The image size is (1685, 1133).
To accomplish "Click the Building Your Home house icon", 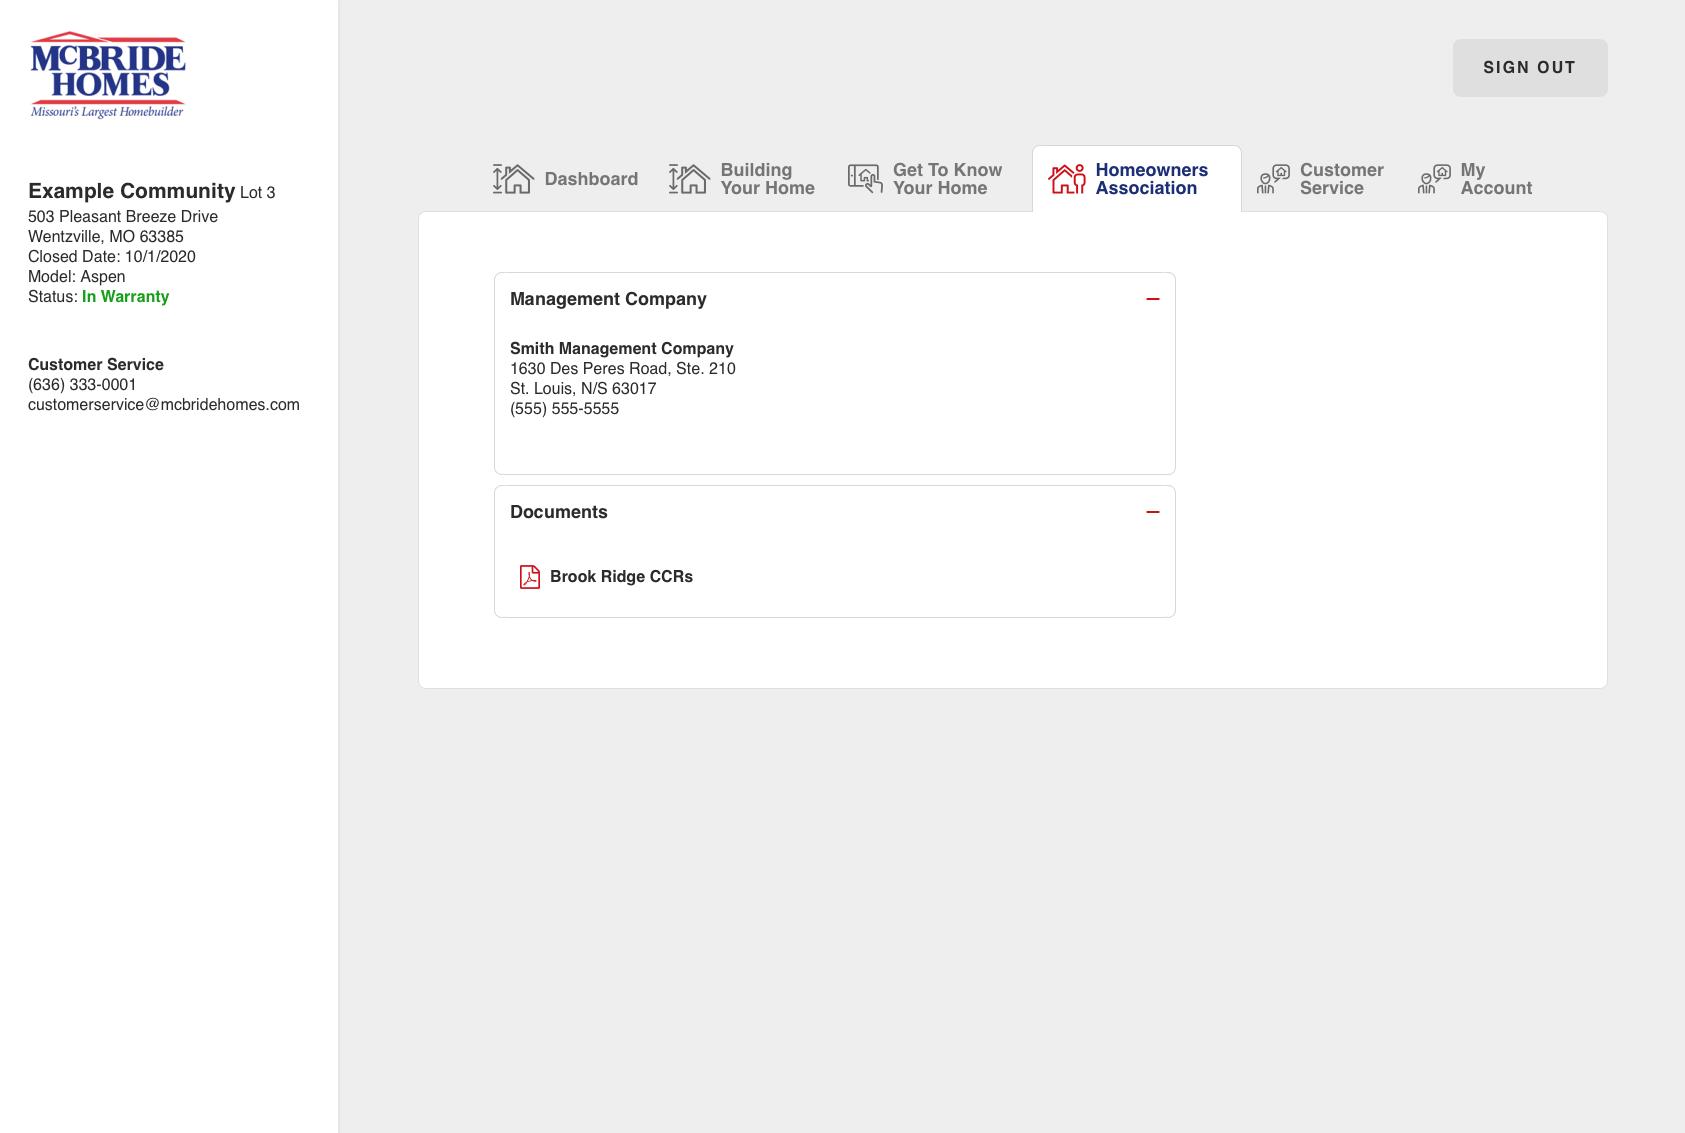I will 688,178.
